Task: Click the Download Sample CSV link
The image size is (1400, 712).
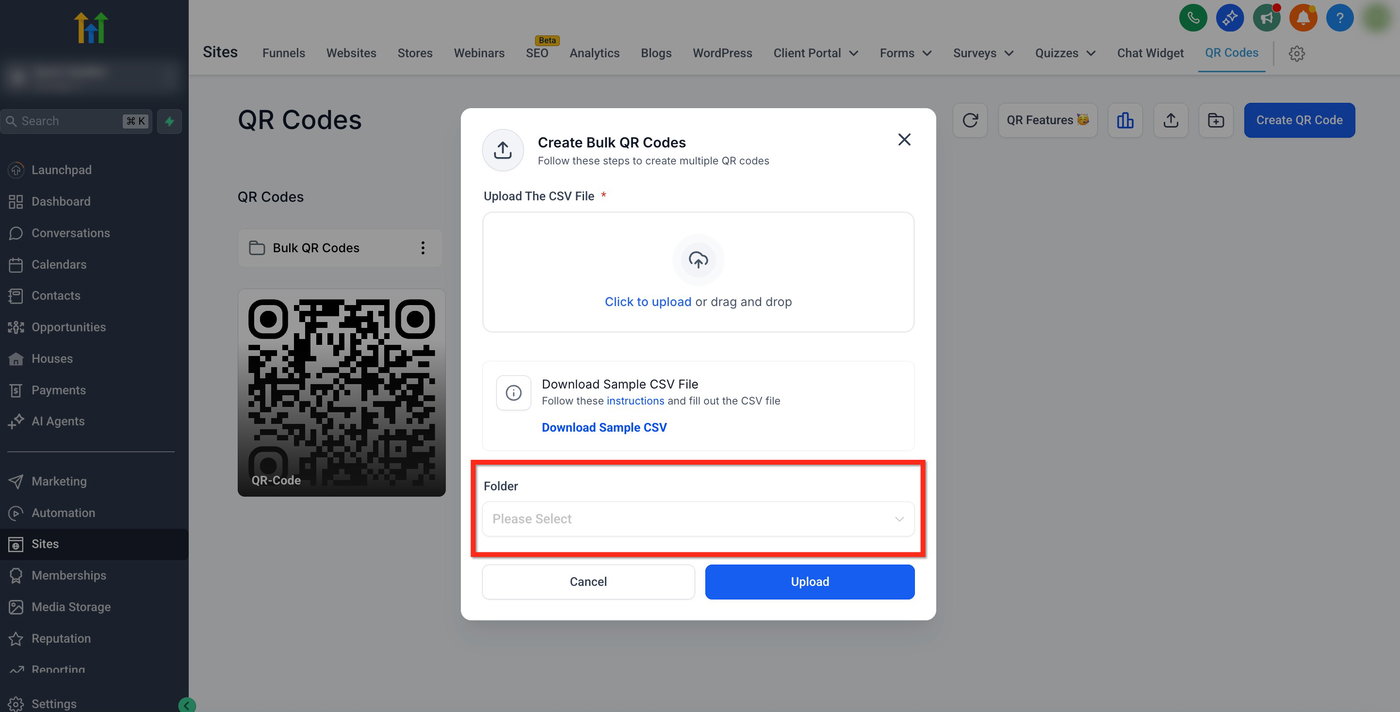Action: click(x=604, y=428)
